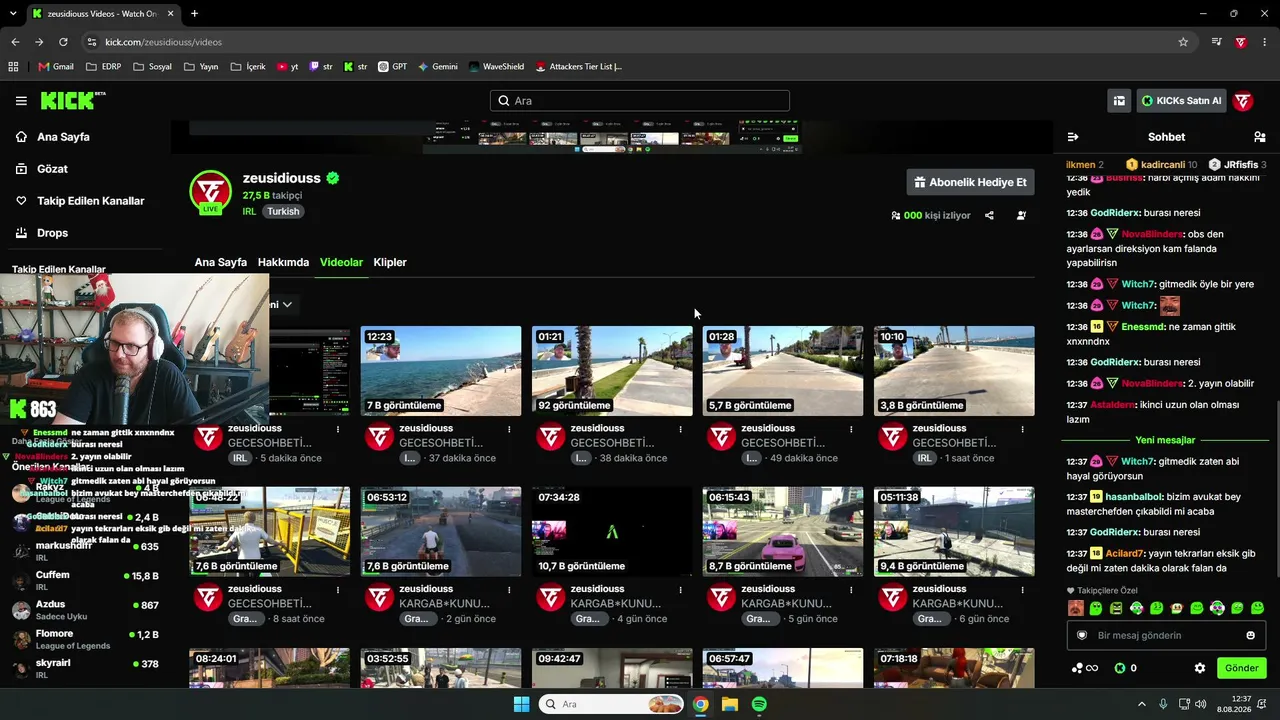Open the Flomore channel in the sidebar
This screenshot has height=720, width=1280.
click(x=85, y=639)
